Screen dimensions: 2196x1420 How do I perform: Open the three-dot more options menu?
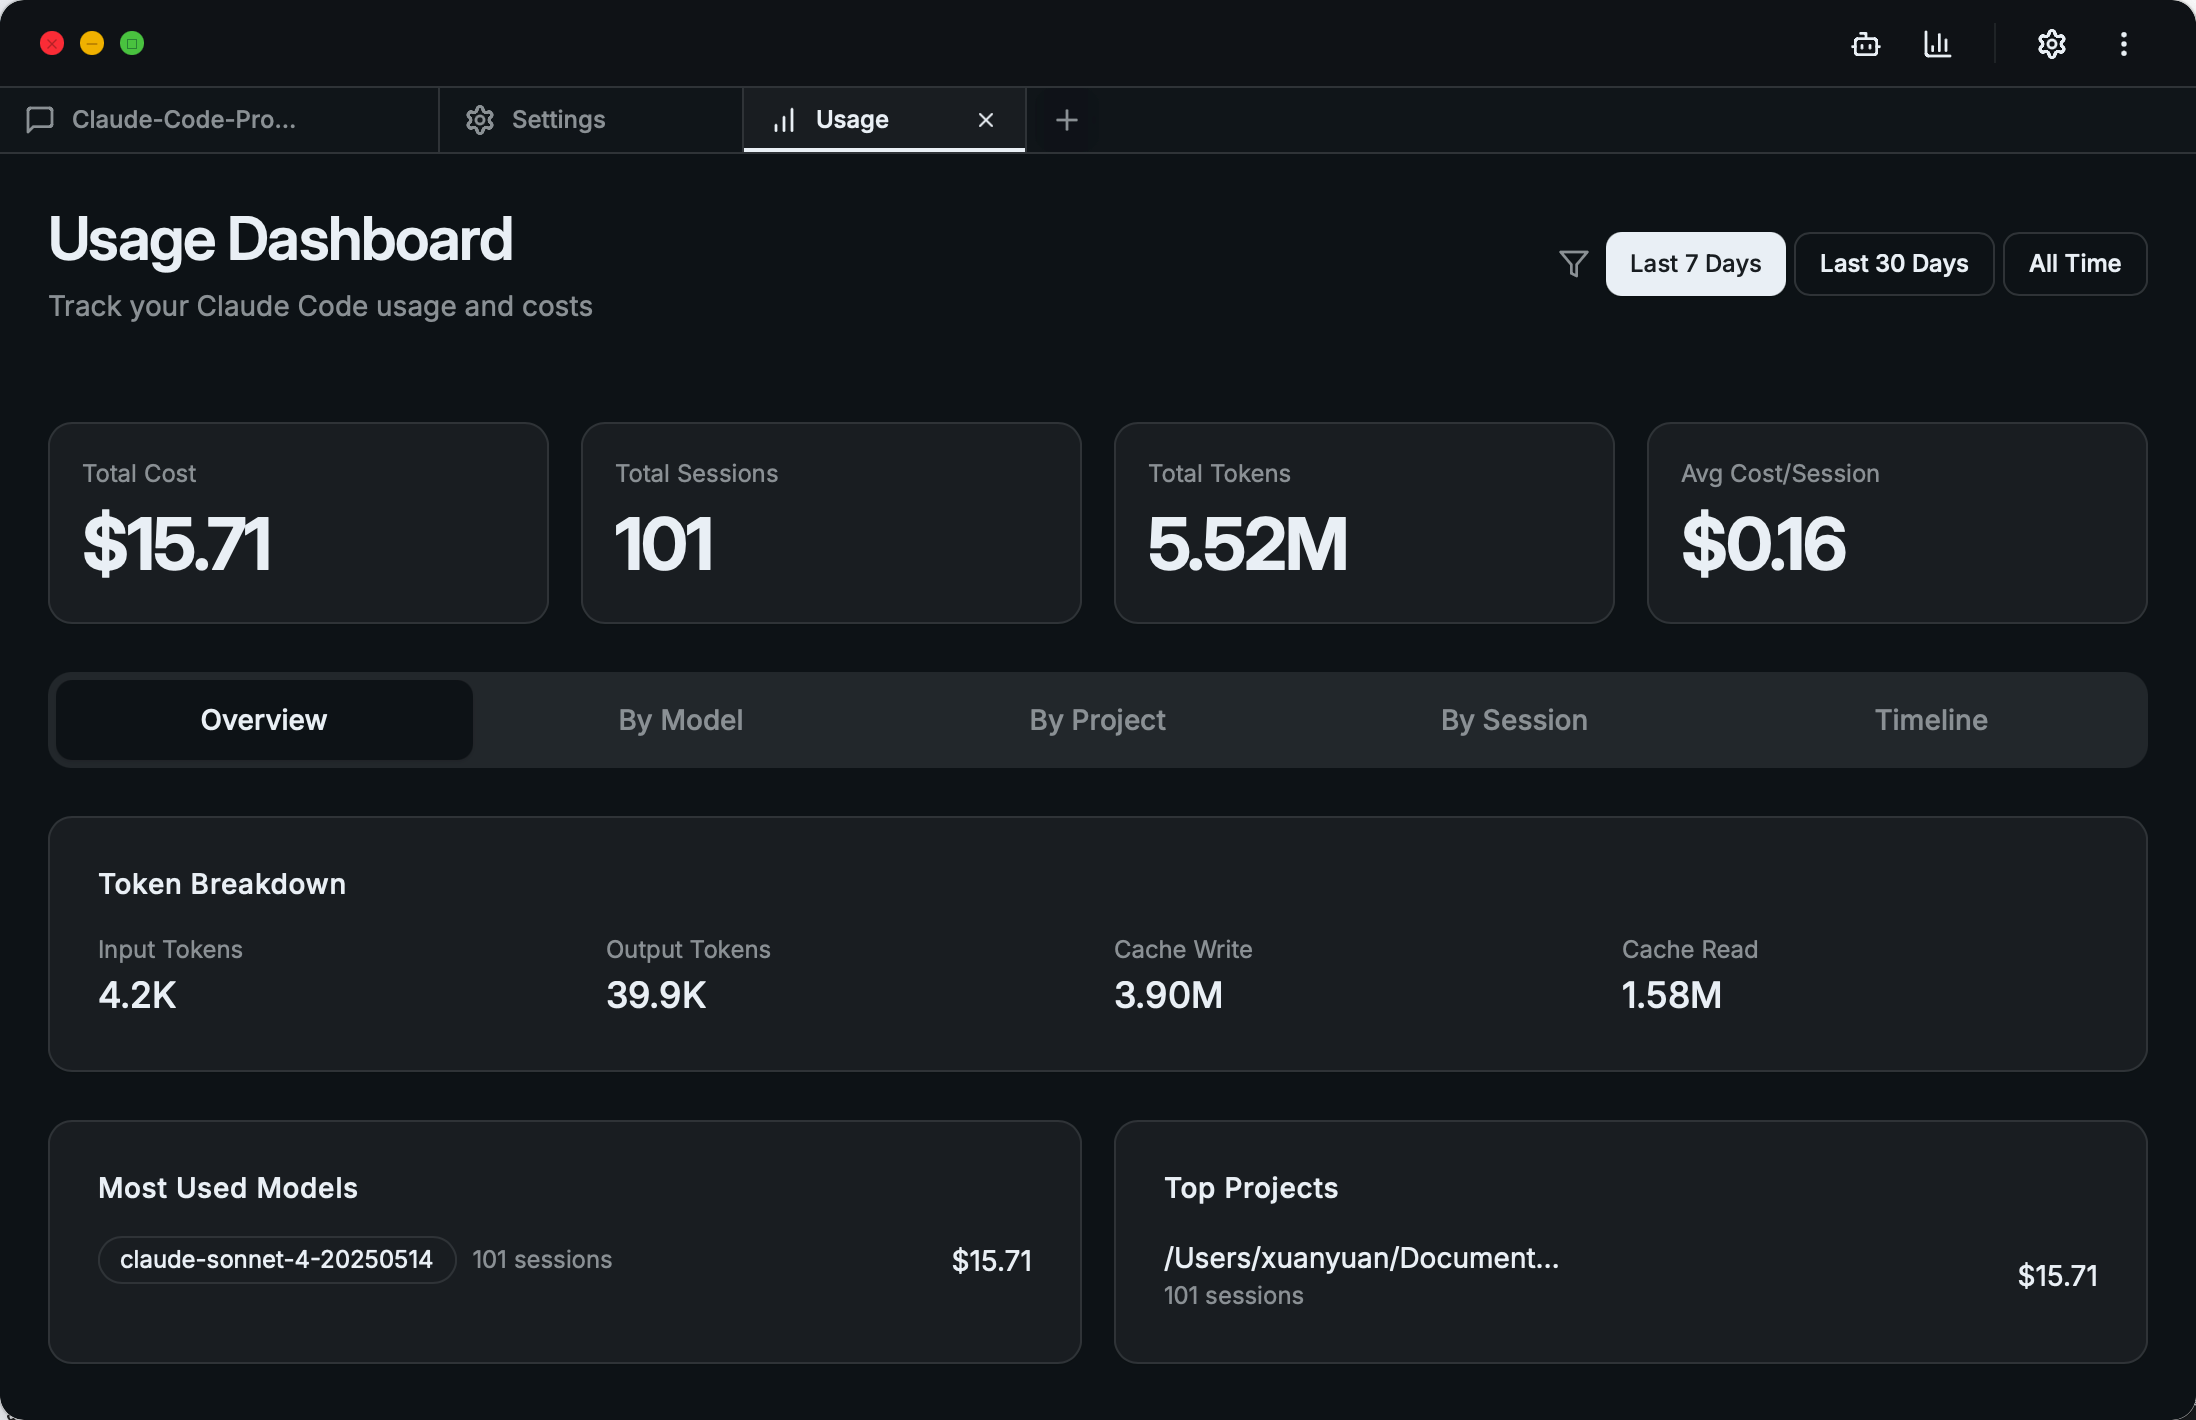point(2123,44)
